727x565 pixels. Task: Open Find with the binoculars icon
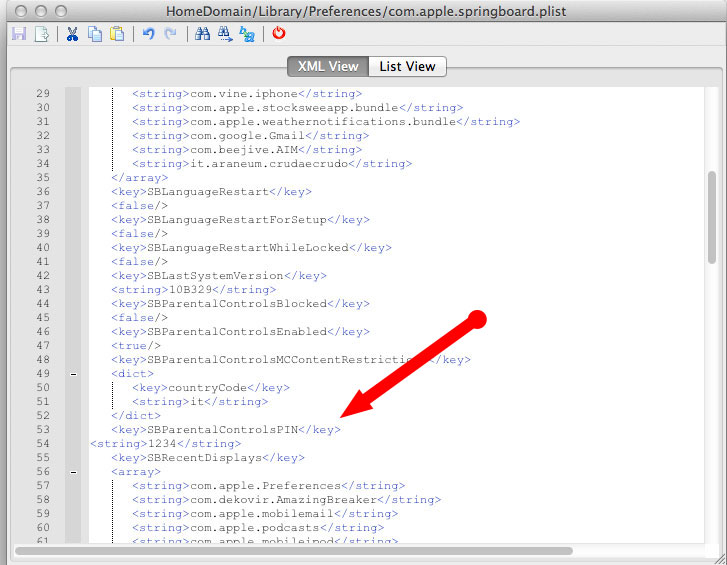202,34
